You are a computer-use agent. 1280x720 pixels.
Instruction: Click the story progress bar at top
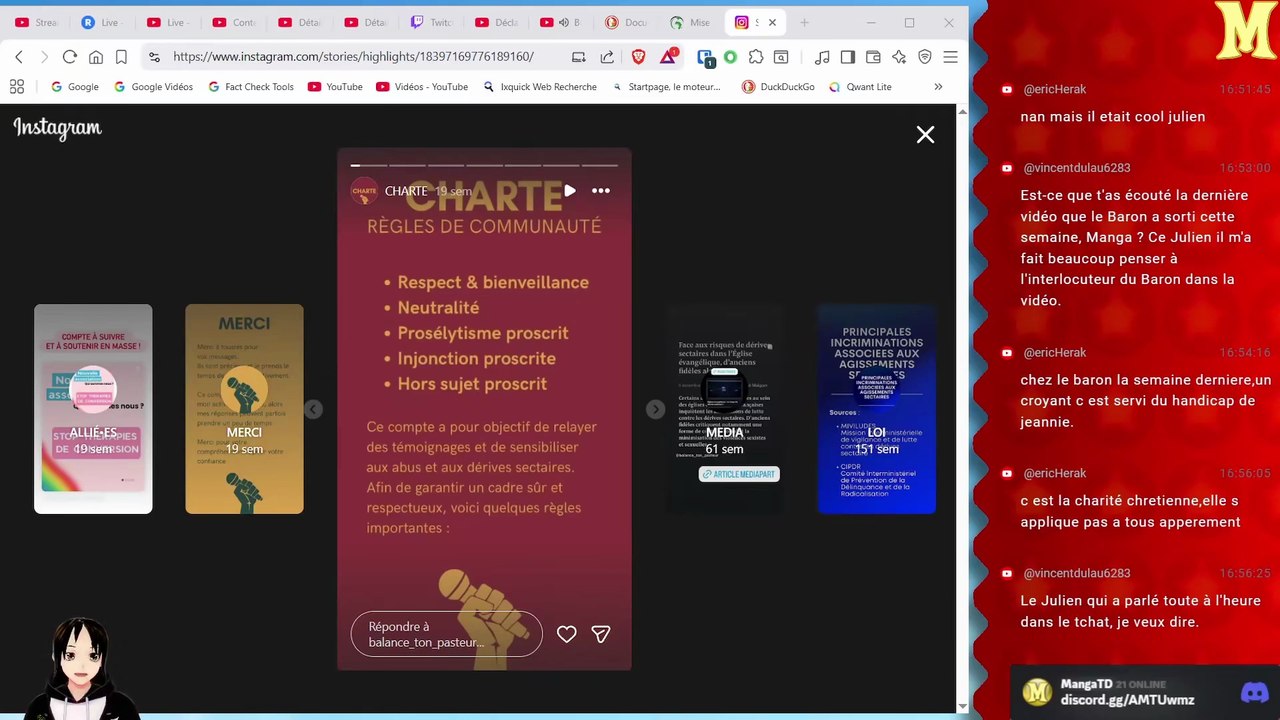tap(484, 165)
